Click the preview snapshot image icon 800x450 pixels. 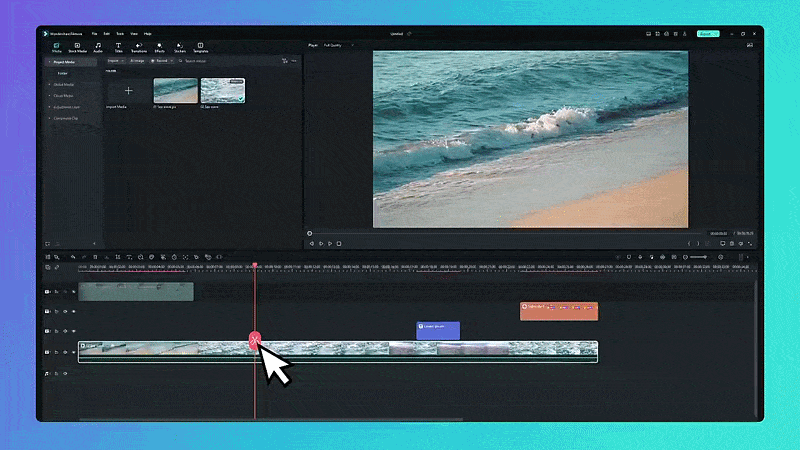point(749,45)
